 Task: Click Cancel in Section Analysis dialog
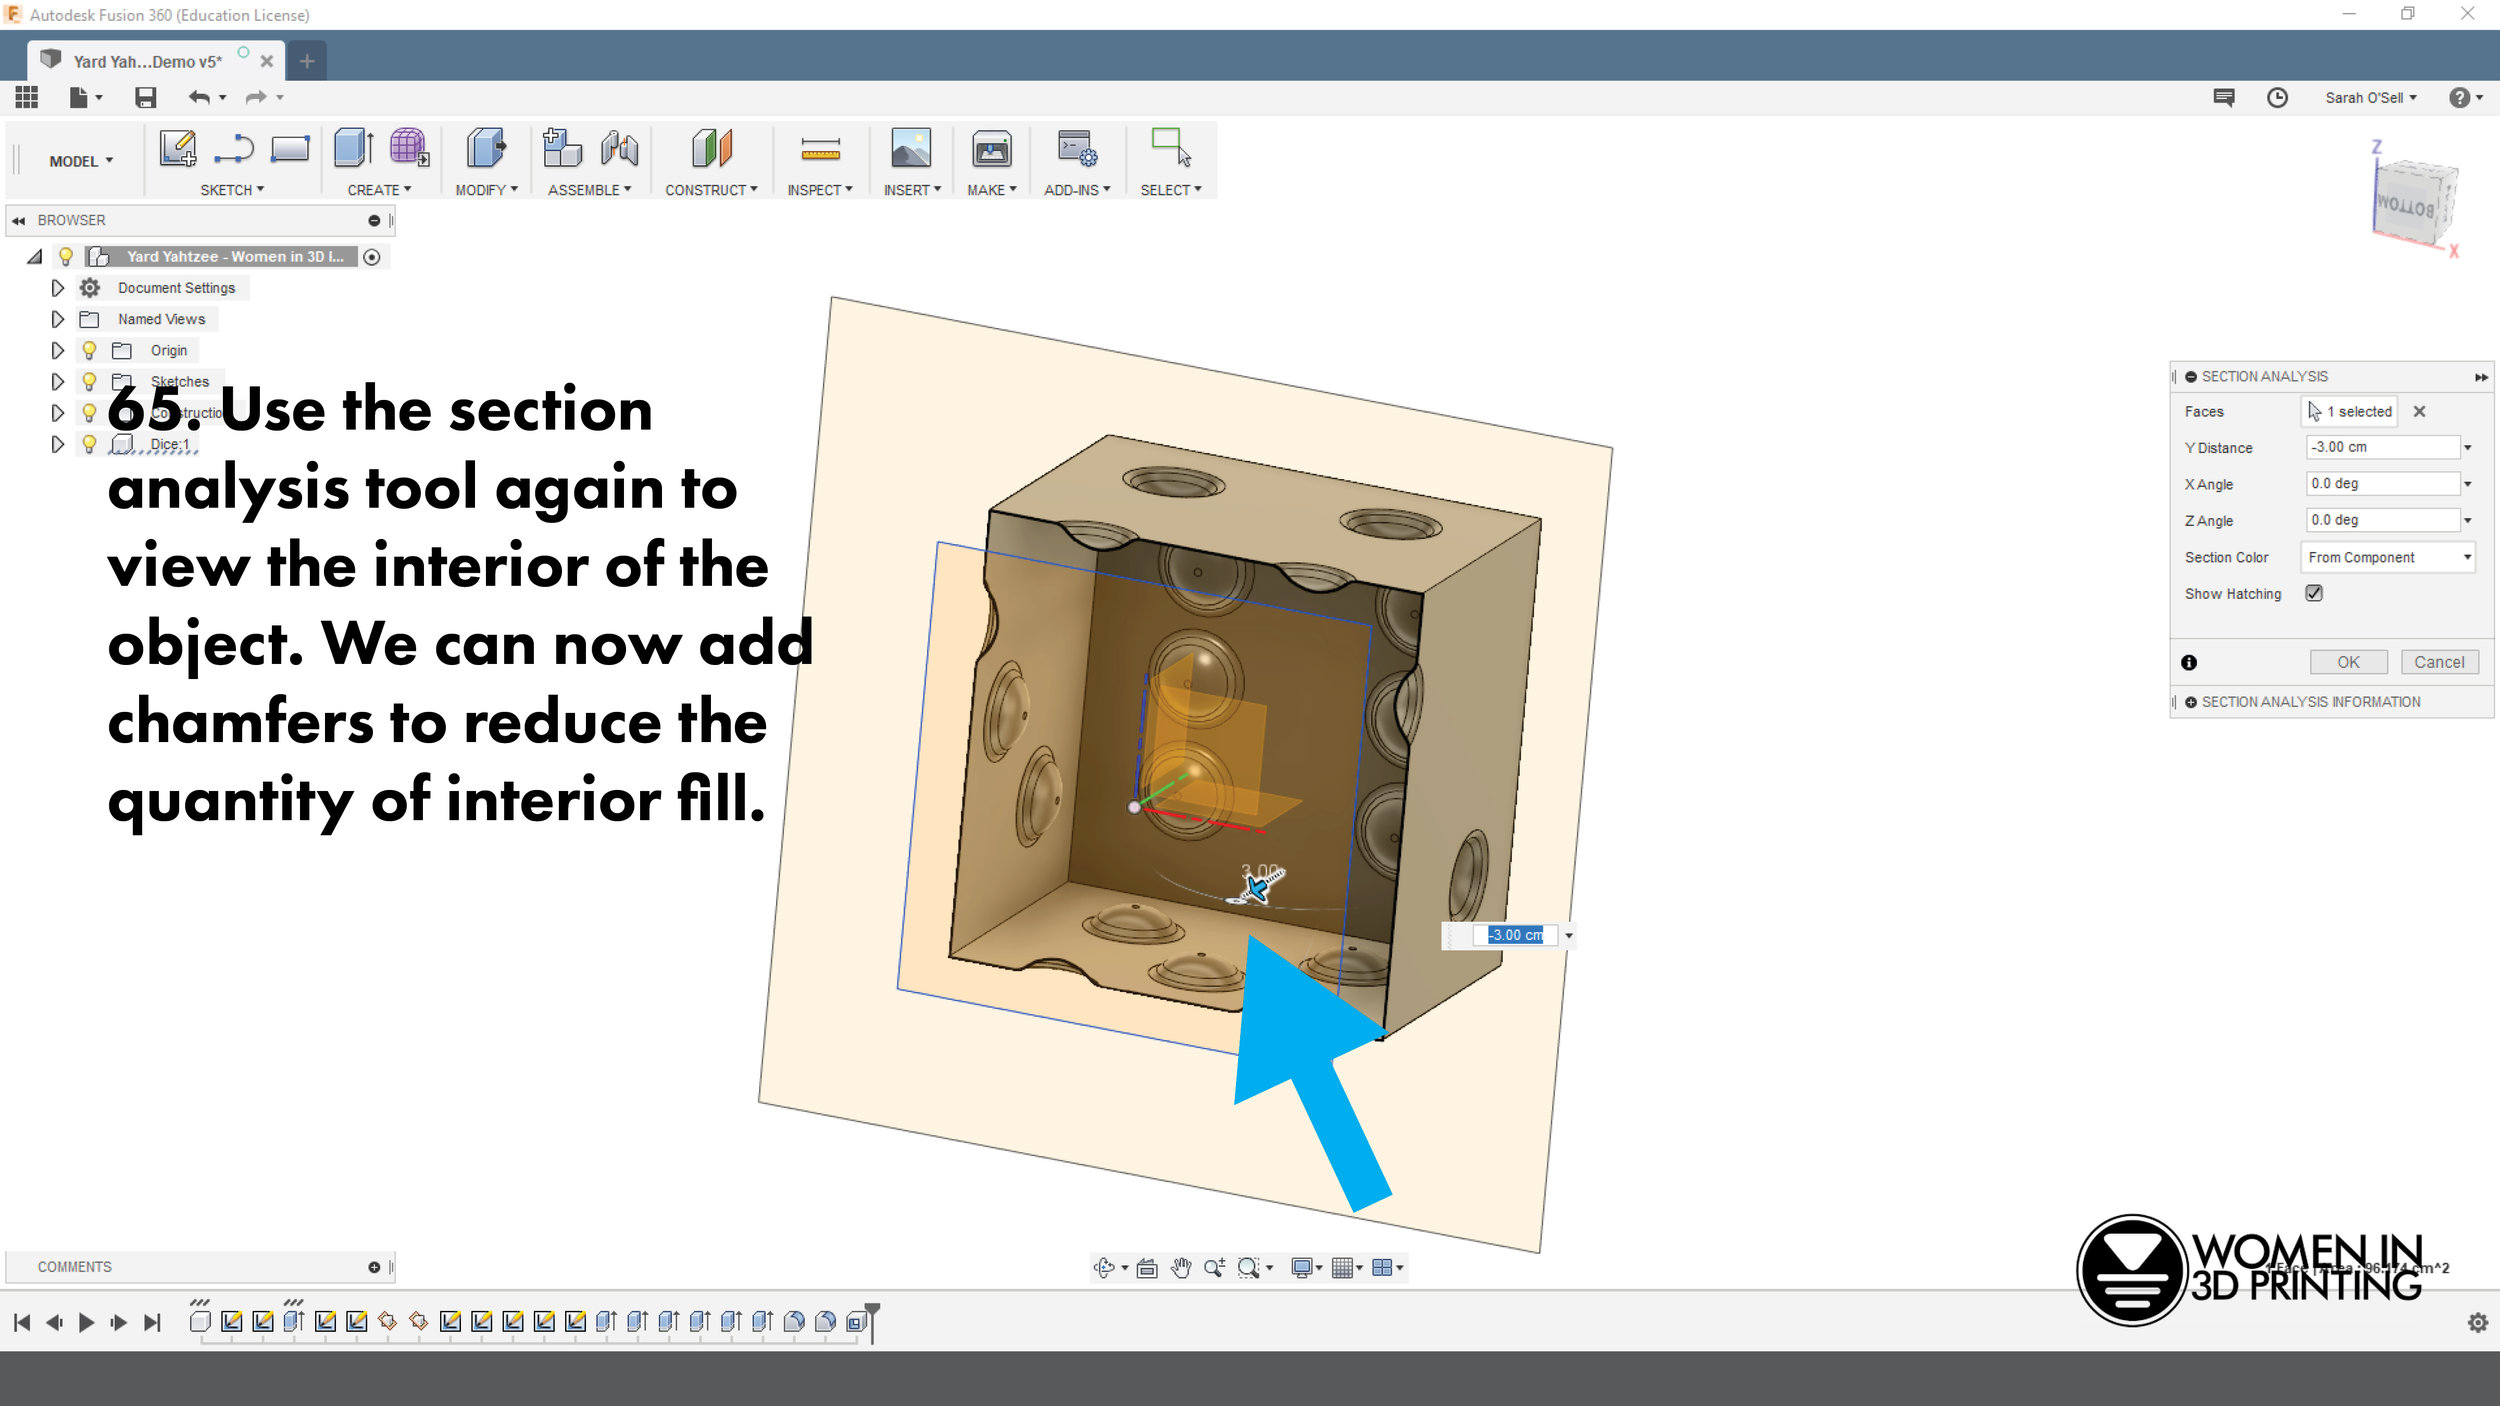2439,662
